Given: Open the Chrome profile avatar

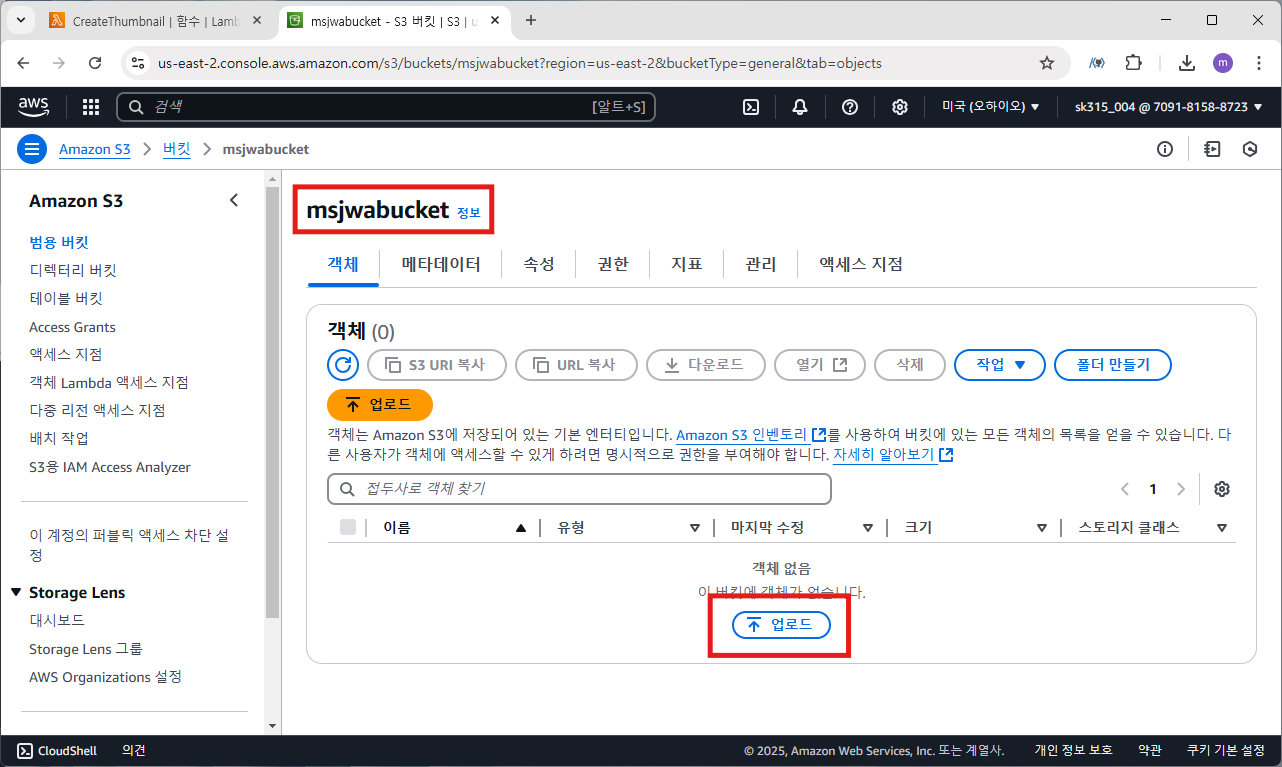Looking at the screenshot, I should [1223, 63].
